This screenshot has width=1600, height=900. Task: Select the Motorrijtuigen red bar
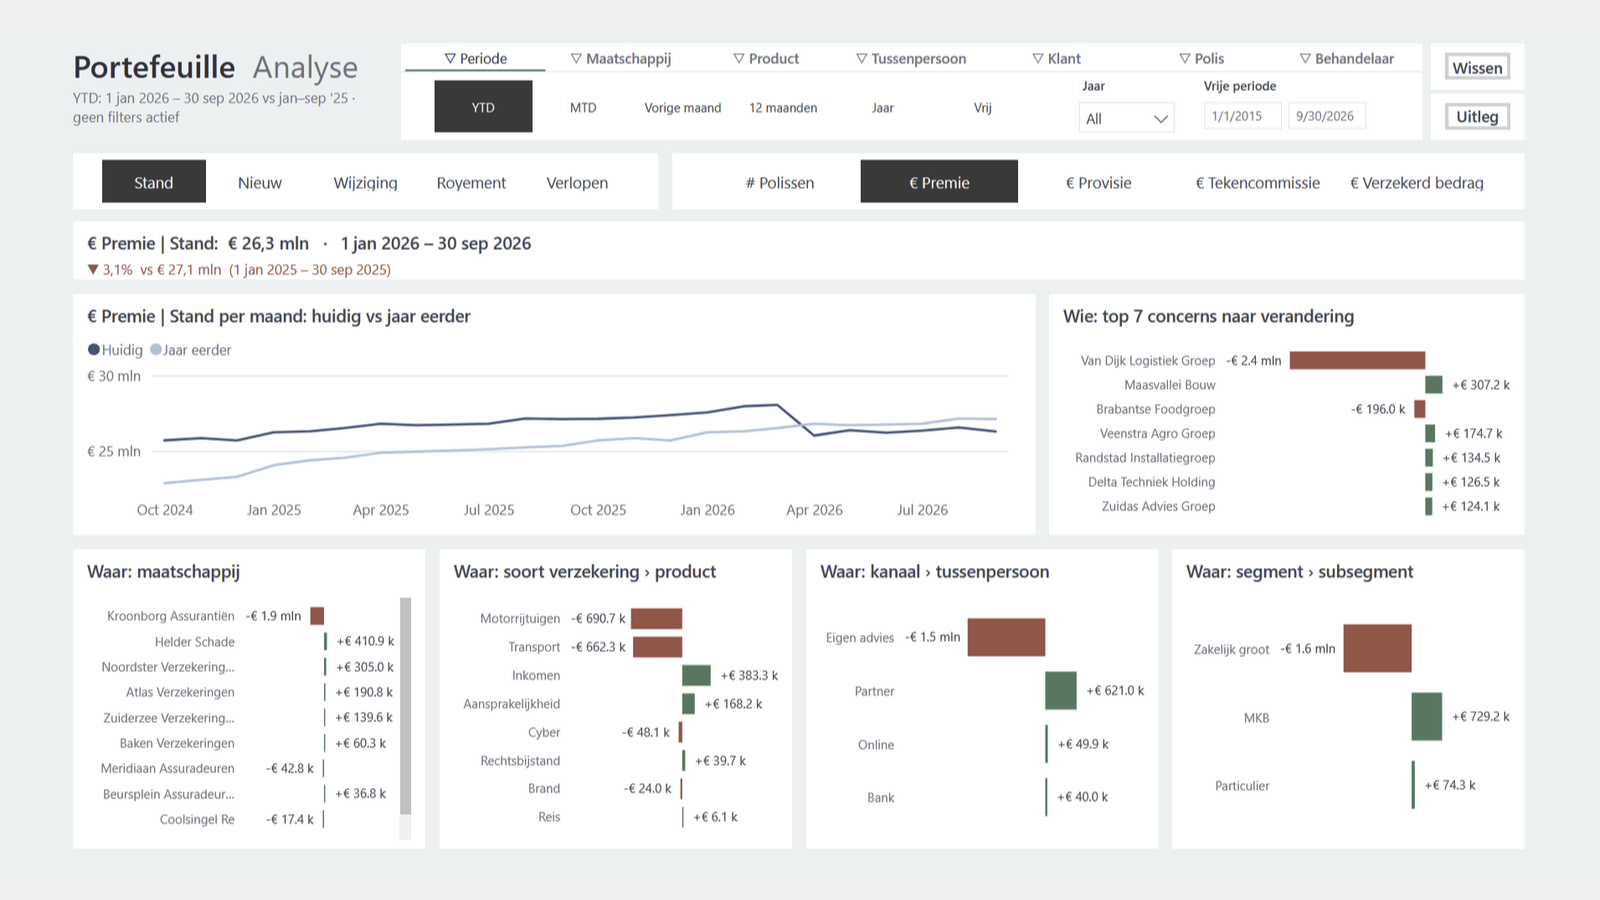(x=656, y=618)
